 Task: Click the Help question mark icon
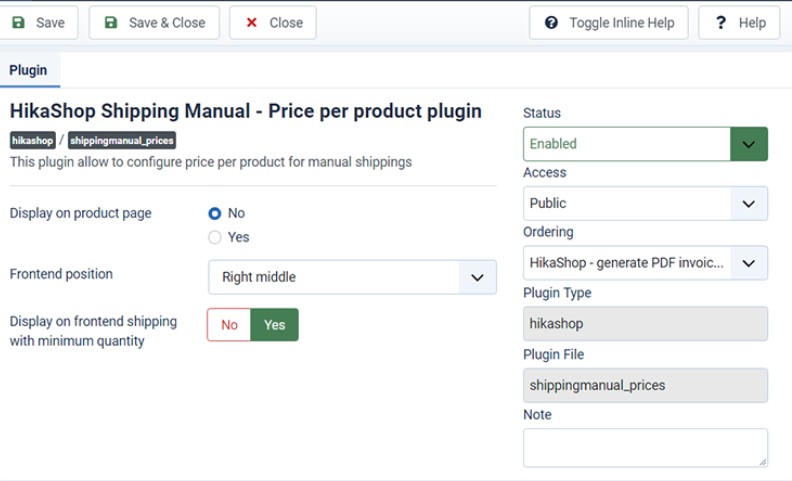(720, 23)
